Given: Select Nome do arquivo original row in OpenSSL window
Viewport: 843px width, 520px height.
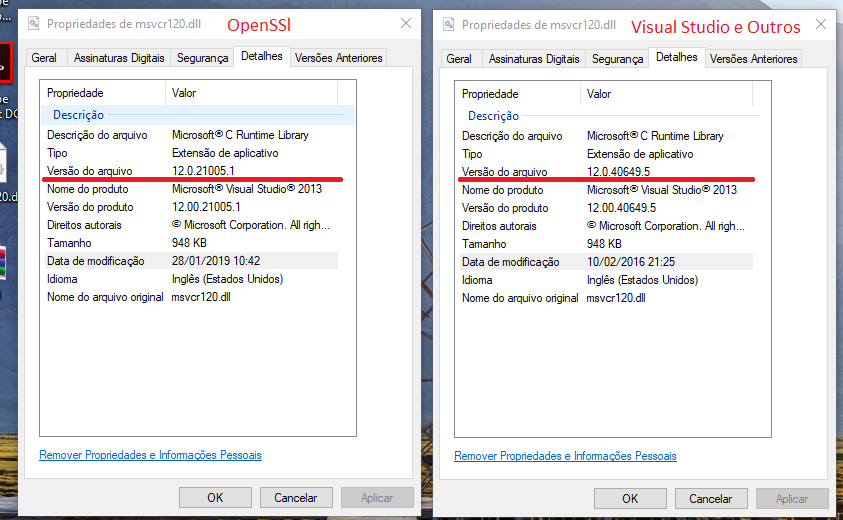Looking at the screenshot, I should tap(191, 297).
